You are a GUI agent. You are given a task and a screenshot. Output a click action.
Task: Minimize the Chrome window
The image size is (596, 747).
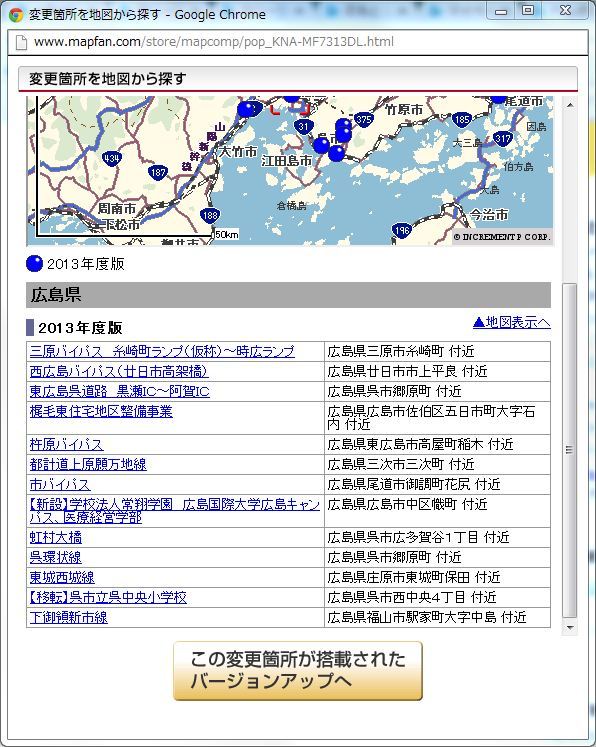[x=501, y=10]
